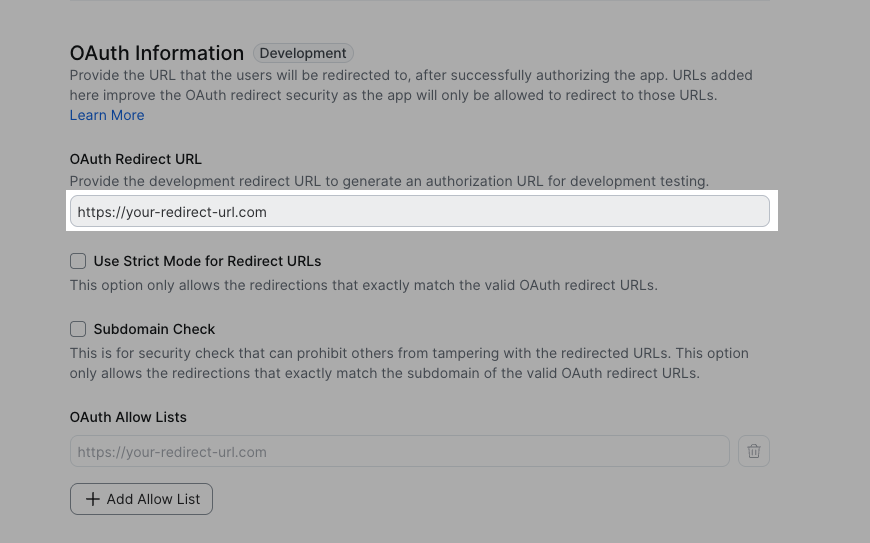Click the Subdomain Check label text
Viewport: 870px width, 543px height.
pyautogui.click(x=154, y=329)
